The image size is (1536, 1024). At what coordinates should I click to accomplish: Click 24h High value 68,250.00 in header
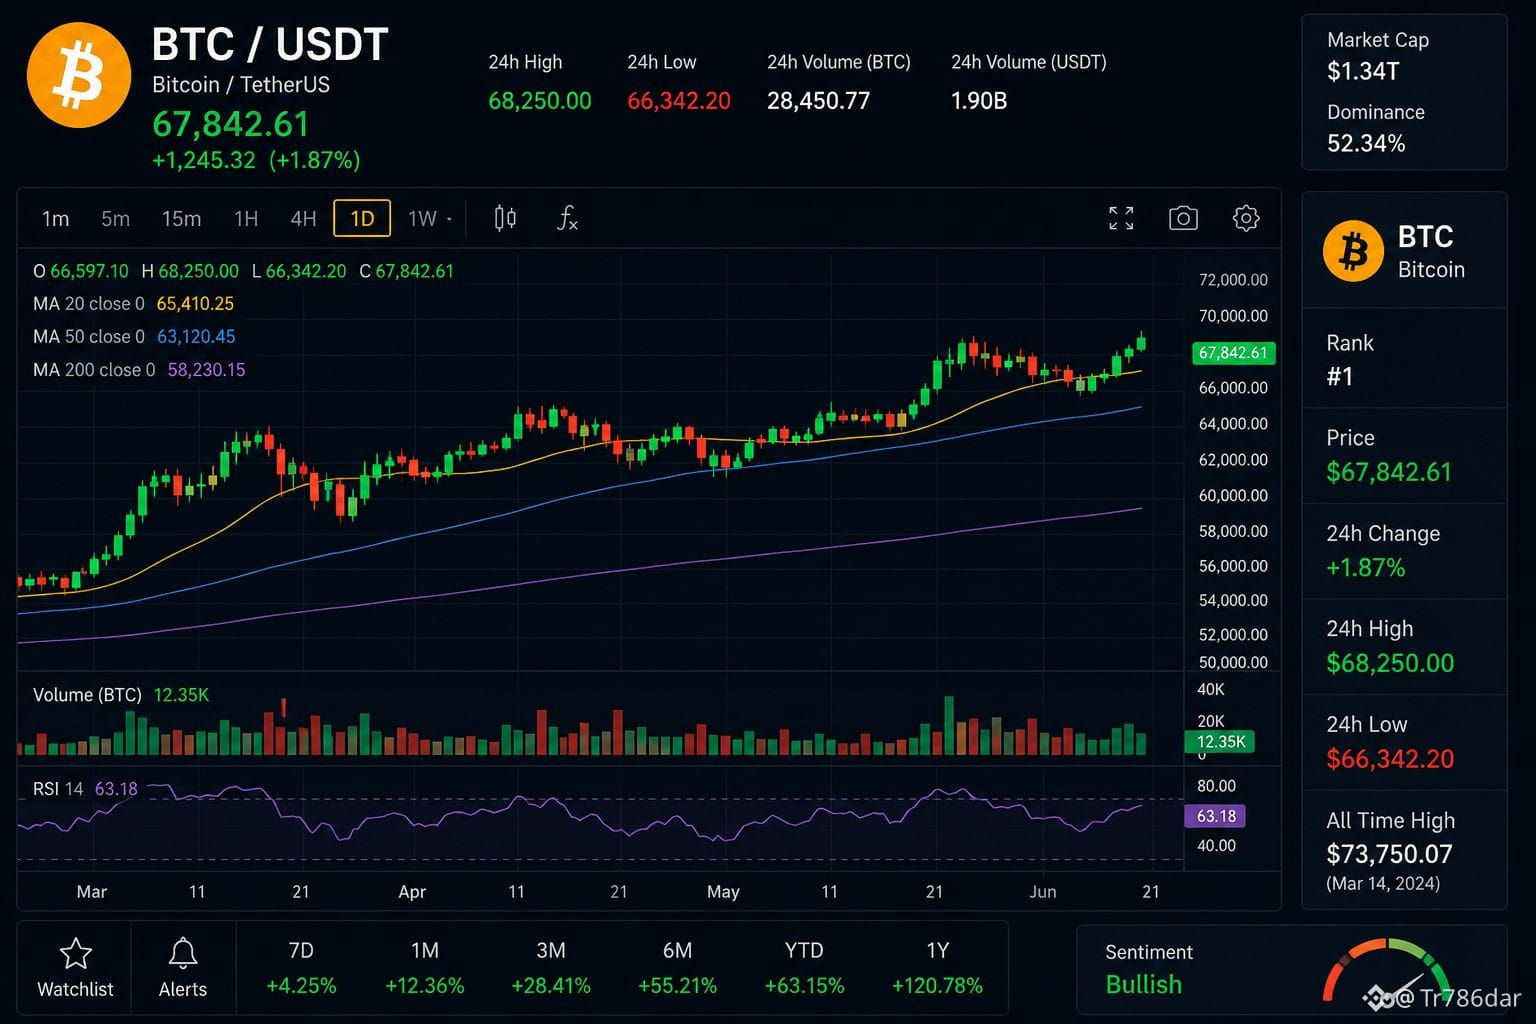pos(540,101)
